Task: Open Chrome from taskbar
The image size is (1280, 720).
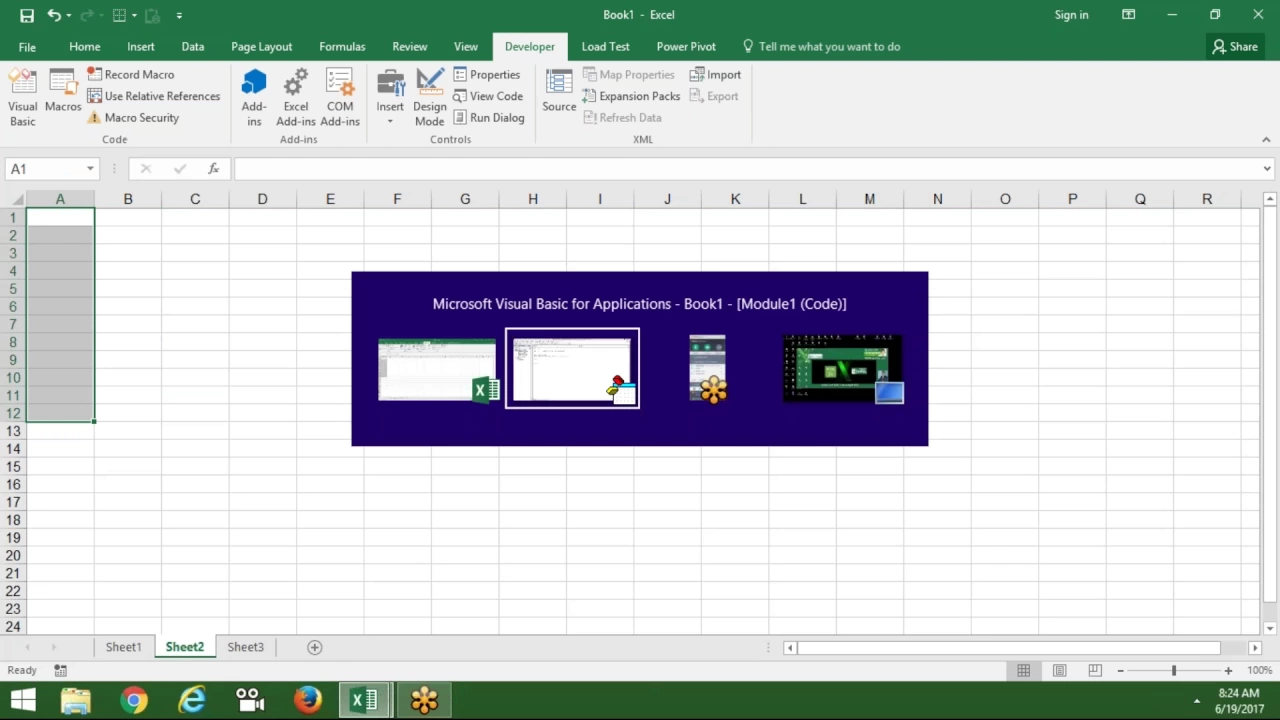Action: (x=134, y=700)
